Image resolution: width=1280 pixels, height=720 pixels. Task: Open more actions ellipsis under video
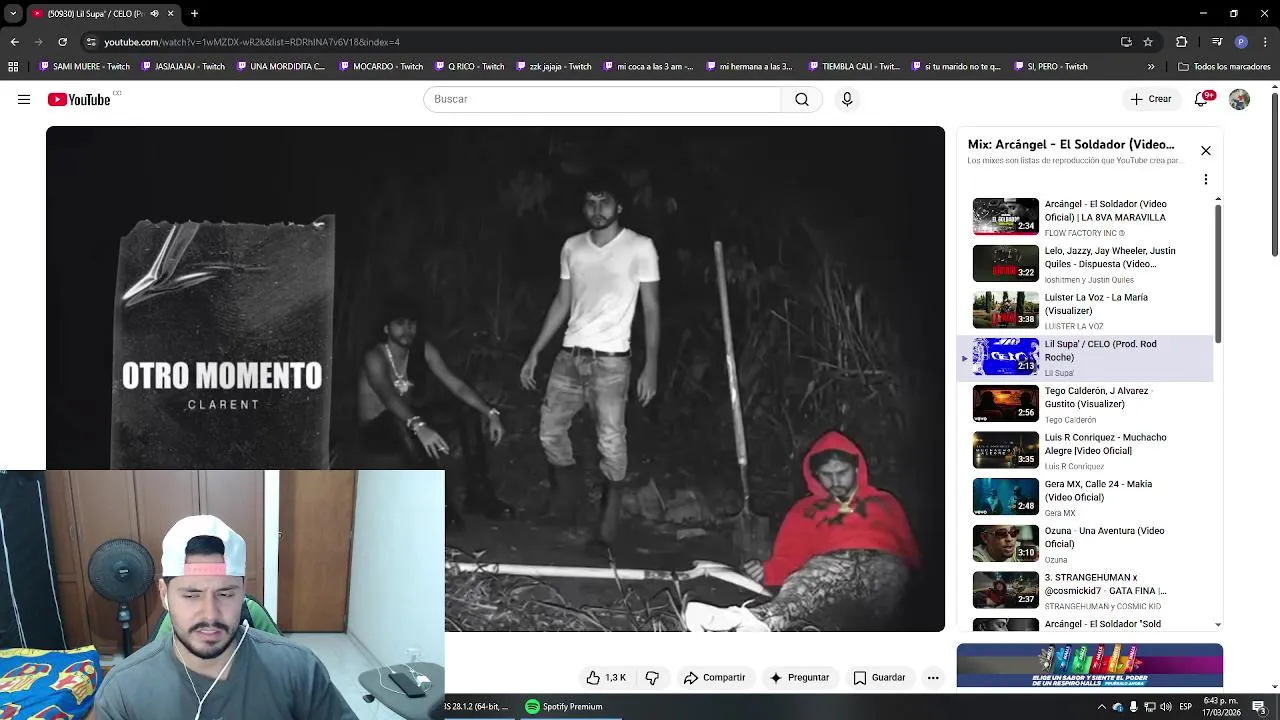(933, 677)
